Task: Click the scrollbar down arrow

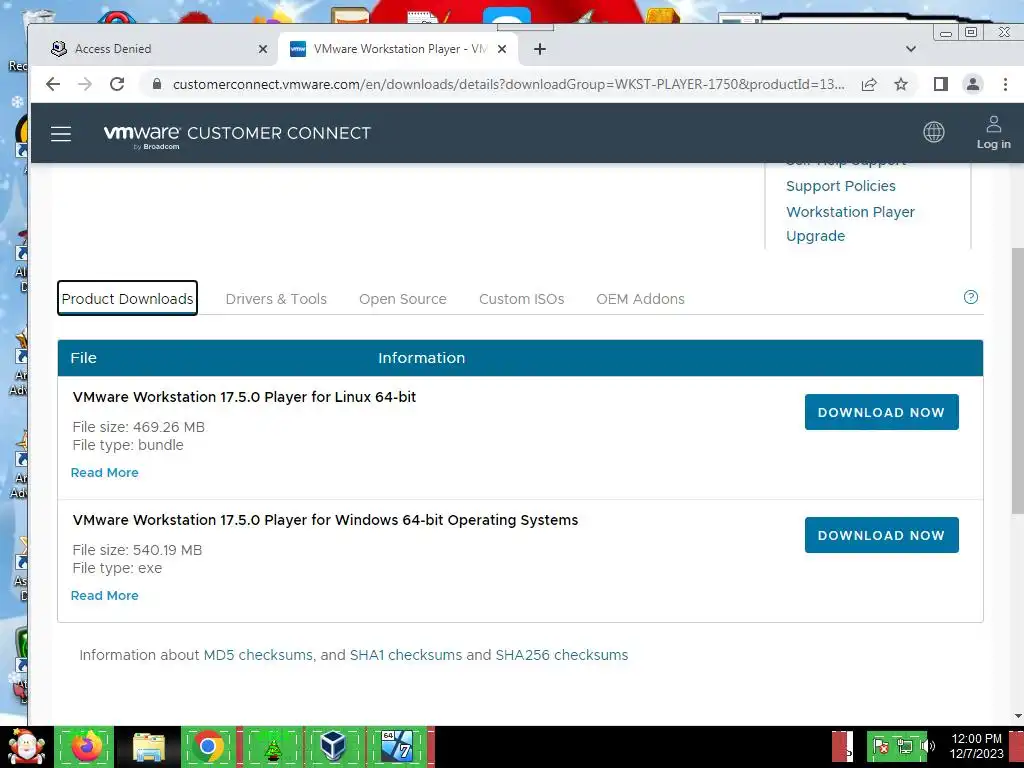Action: tap(1017, 716)
